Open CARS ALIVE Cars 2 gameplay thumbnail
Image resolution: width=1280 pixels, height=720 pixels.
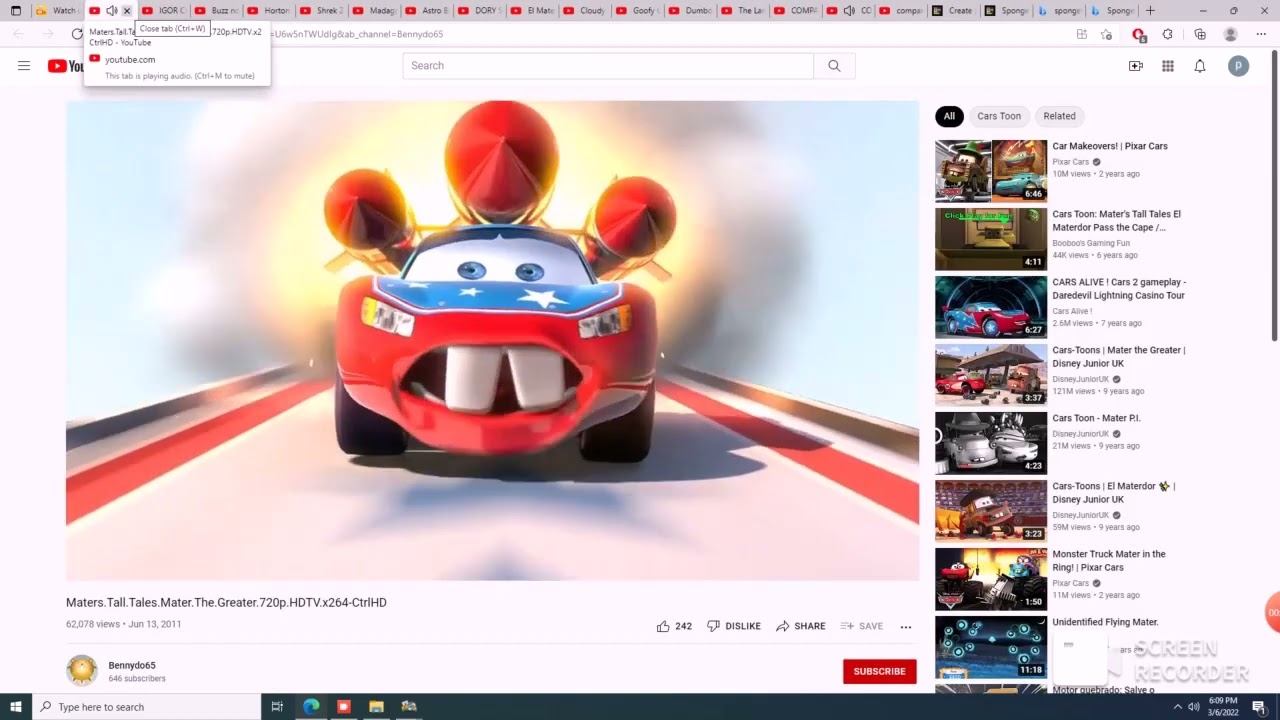(991, 307)
